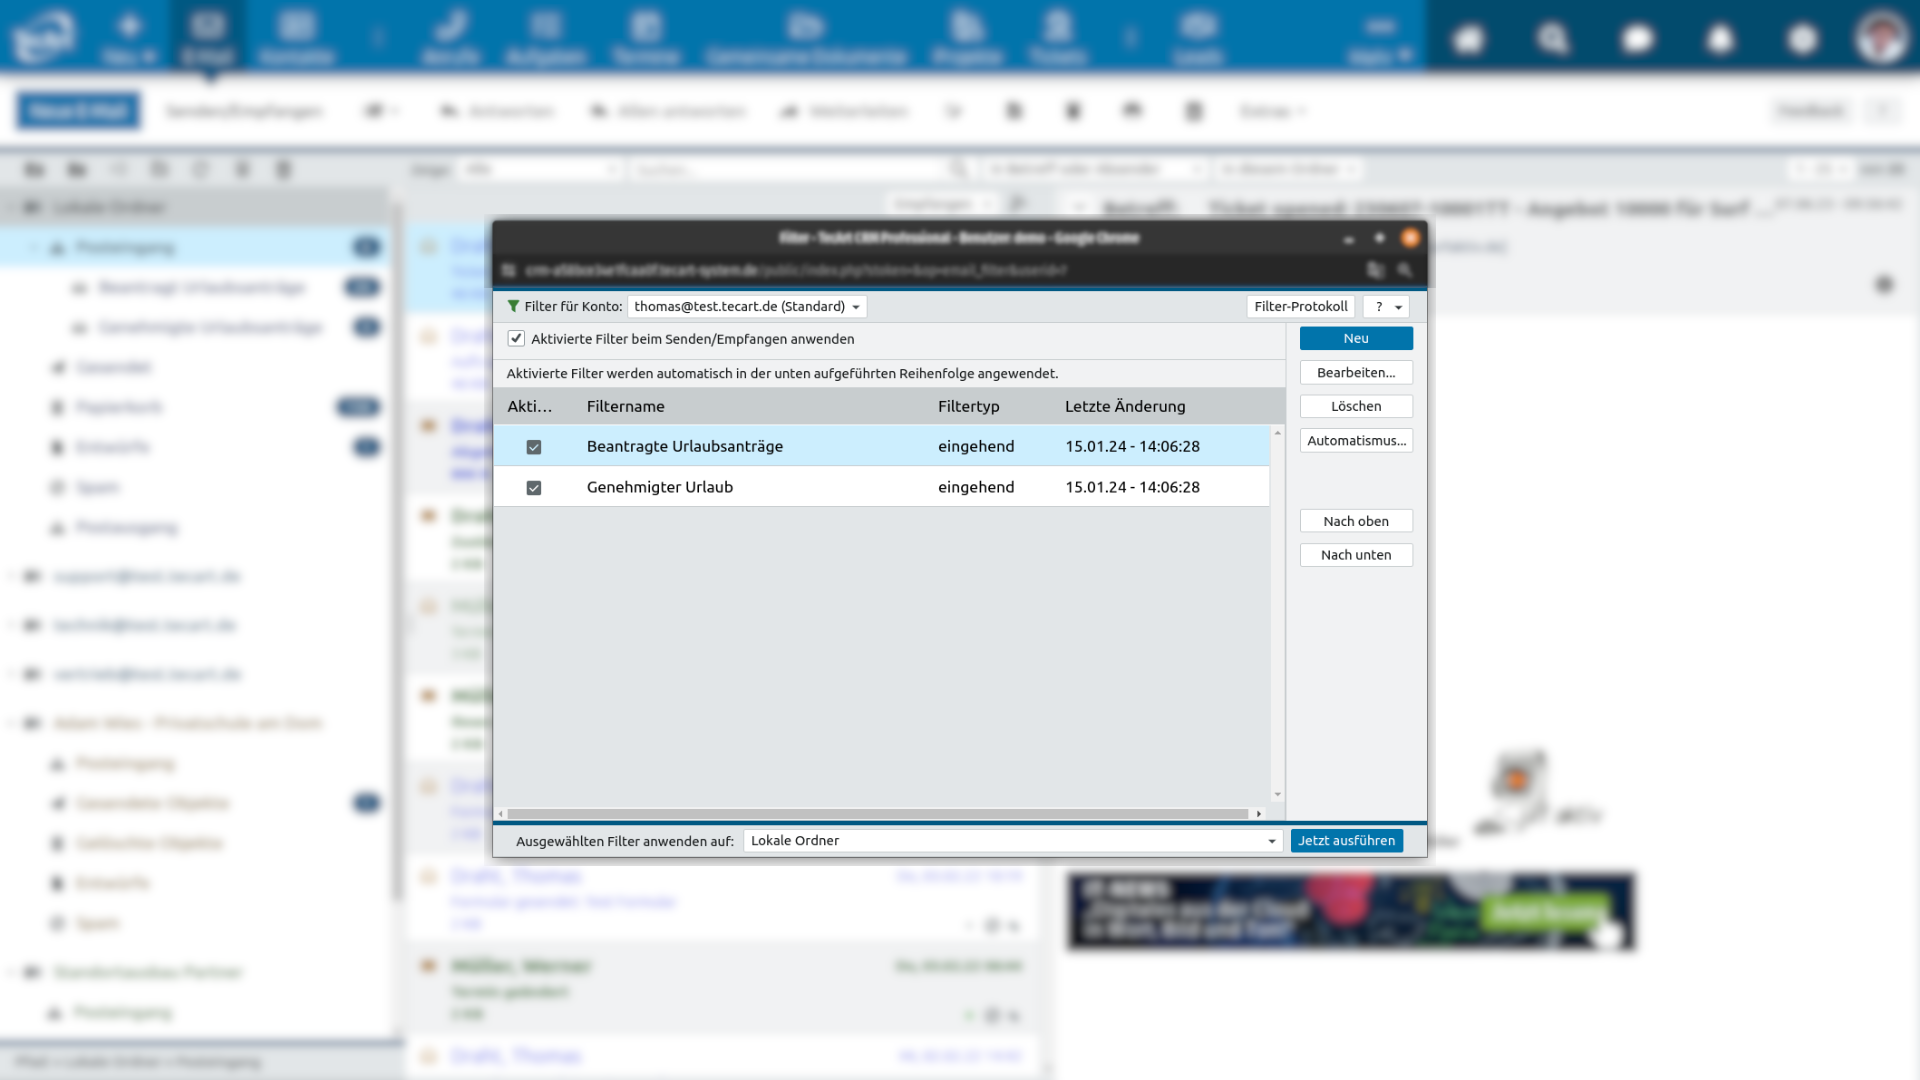Click the green filter funnel icon
Viewport: 1920px width, 1080px height.
pos(513,307)
